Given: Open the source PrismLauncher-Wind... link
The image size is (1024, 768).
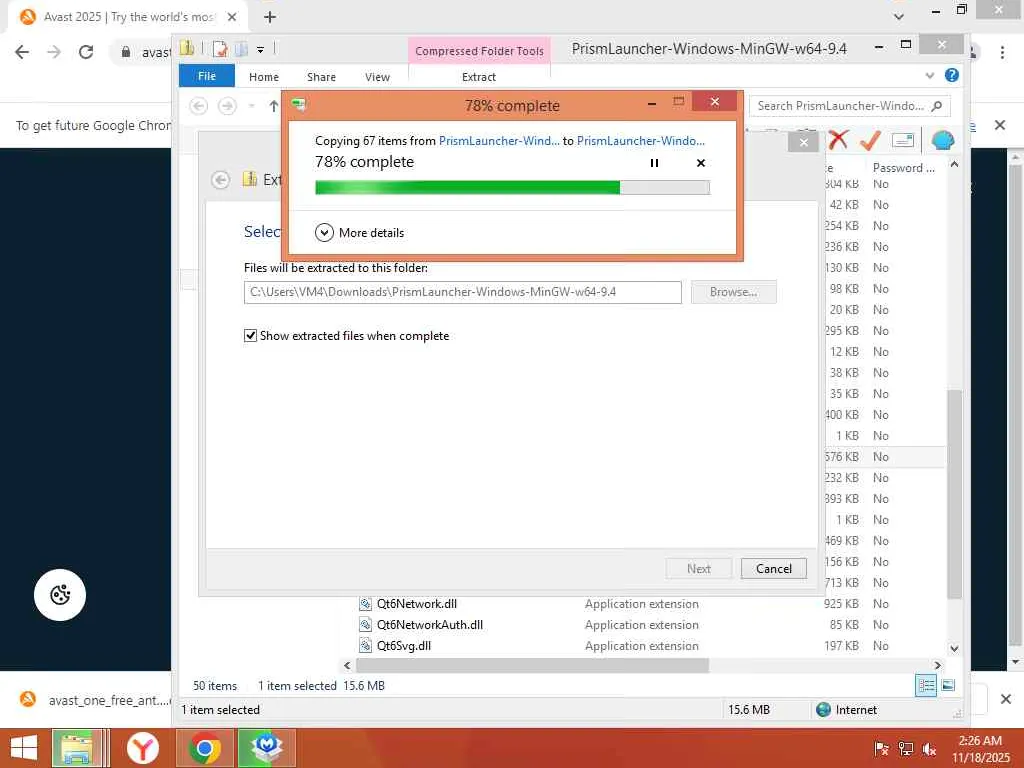Looking at the screenshot, I should point(499,140).
